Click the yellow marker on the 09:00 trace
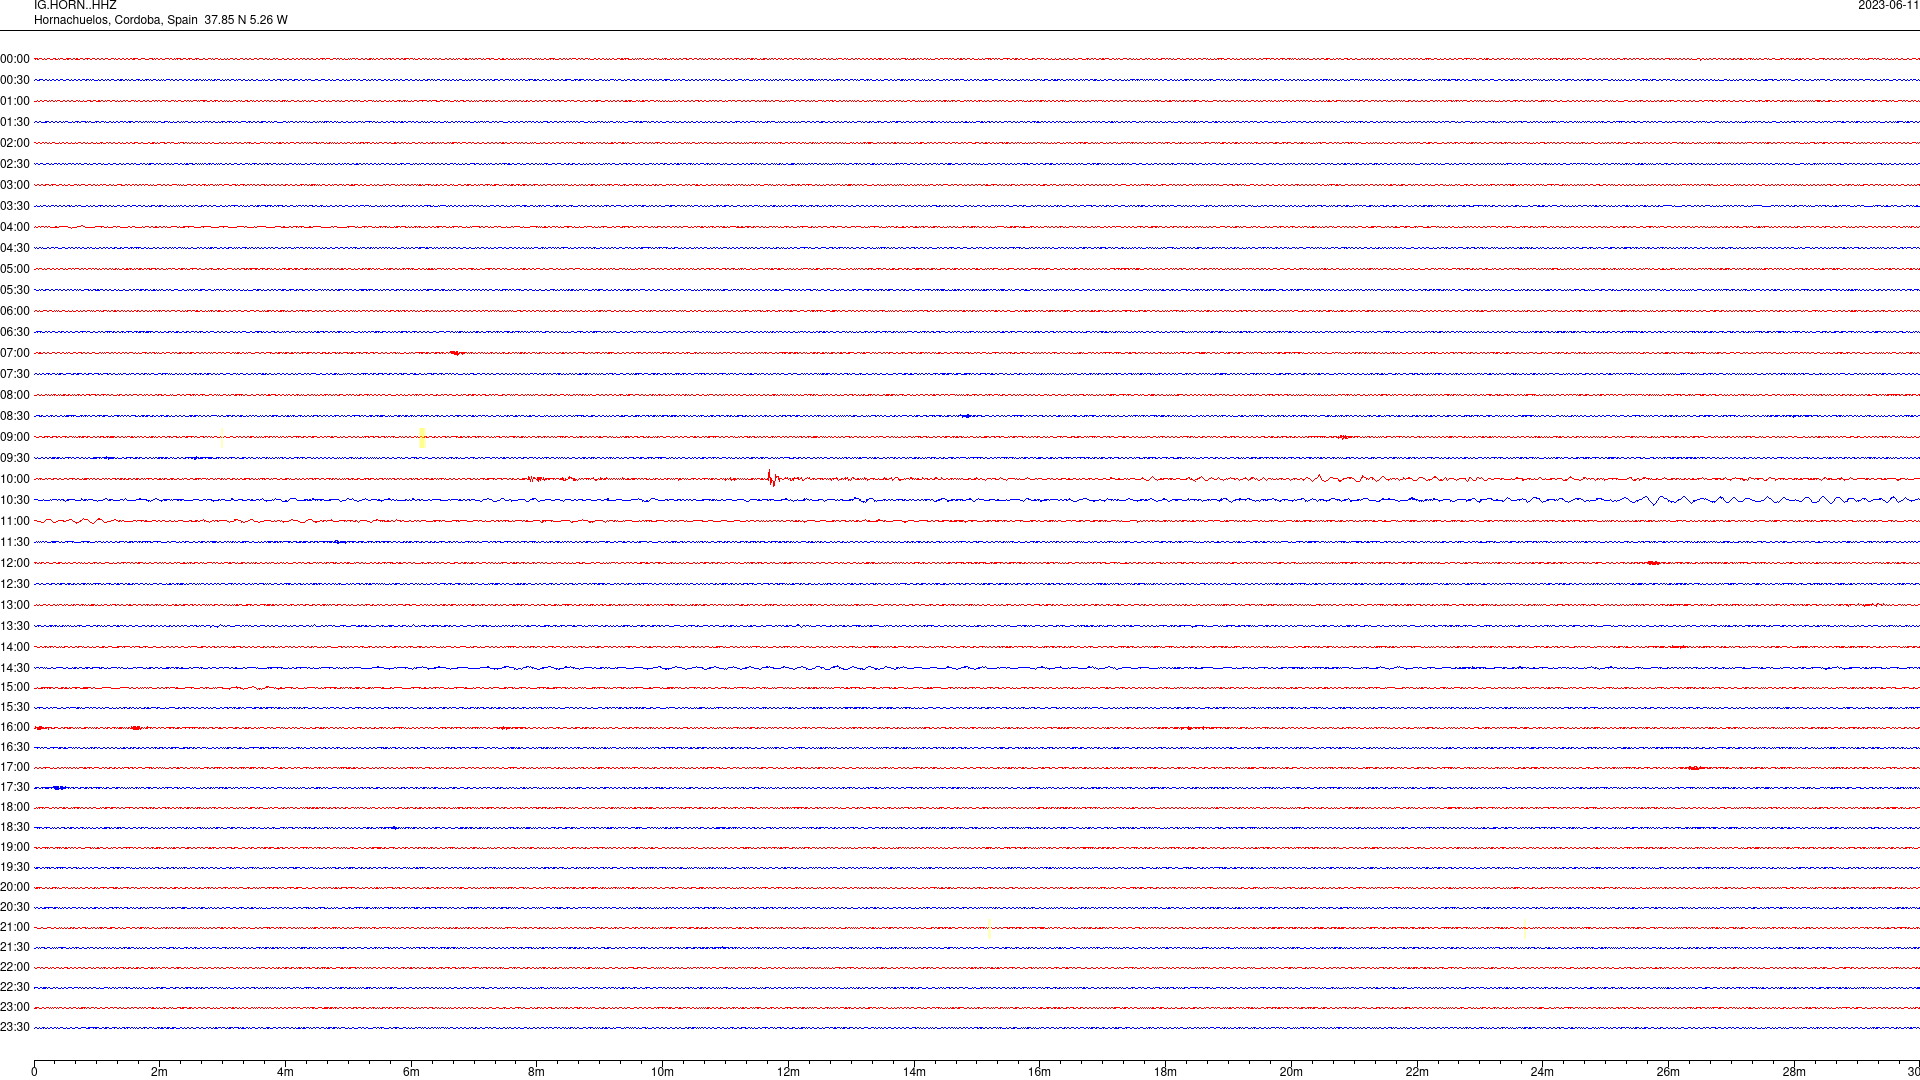The height and width of the screenshot is (1080, 1920). point(422,437)
